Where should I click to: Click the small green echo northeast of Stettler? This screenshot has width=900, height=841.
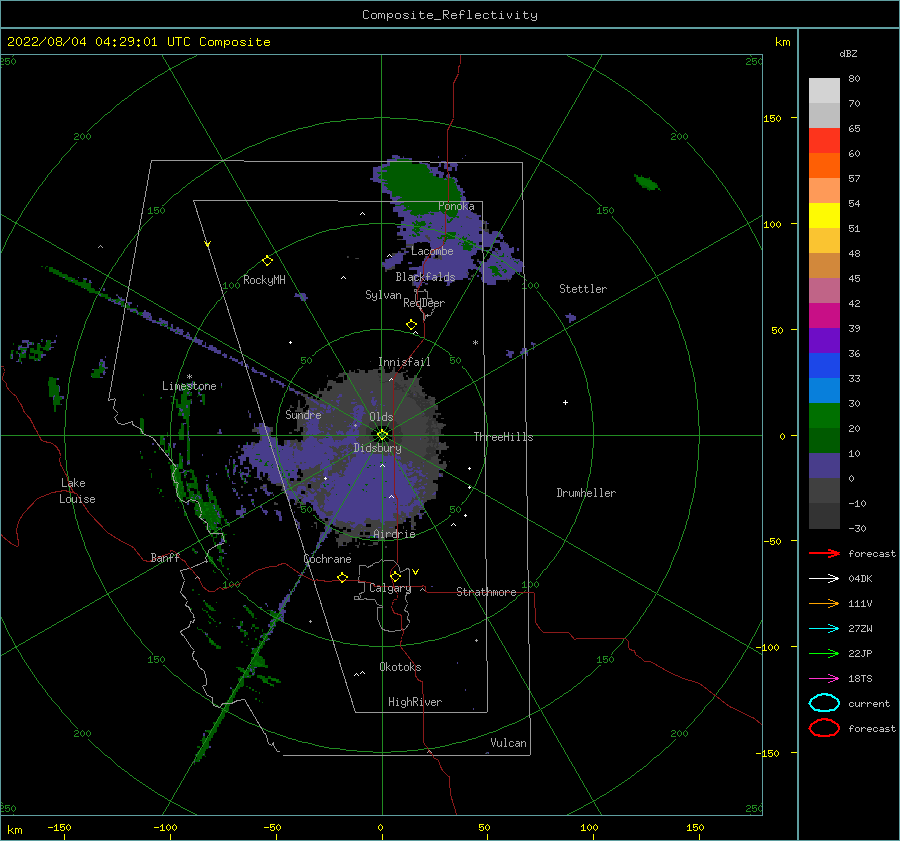(647, 183)
